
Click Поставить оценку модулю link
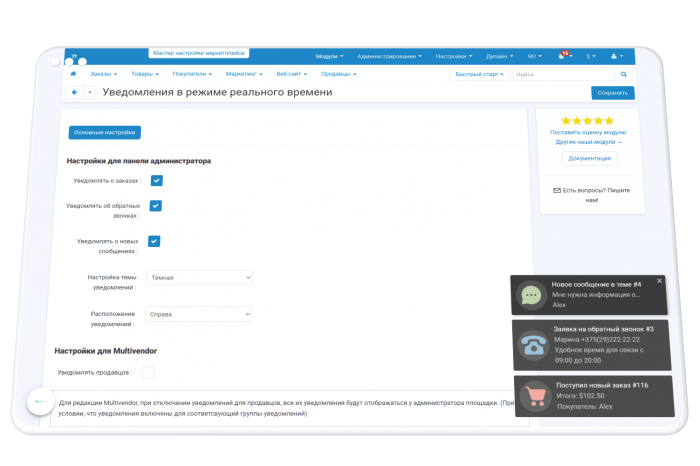pos(588,133)
